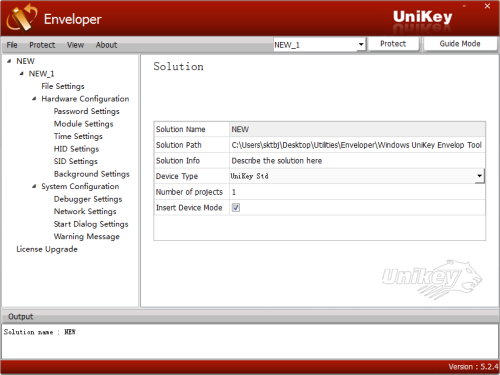This screenshot has height=375, width=500.
Task: Switch to Guide Mode
Action: tap(460, 44)
